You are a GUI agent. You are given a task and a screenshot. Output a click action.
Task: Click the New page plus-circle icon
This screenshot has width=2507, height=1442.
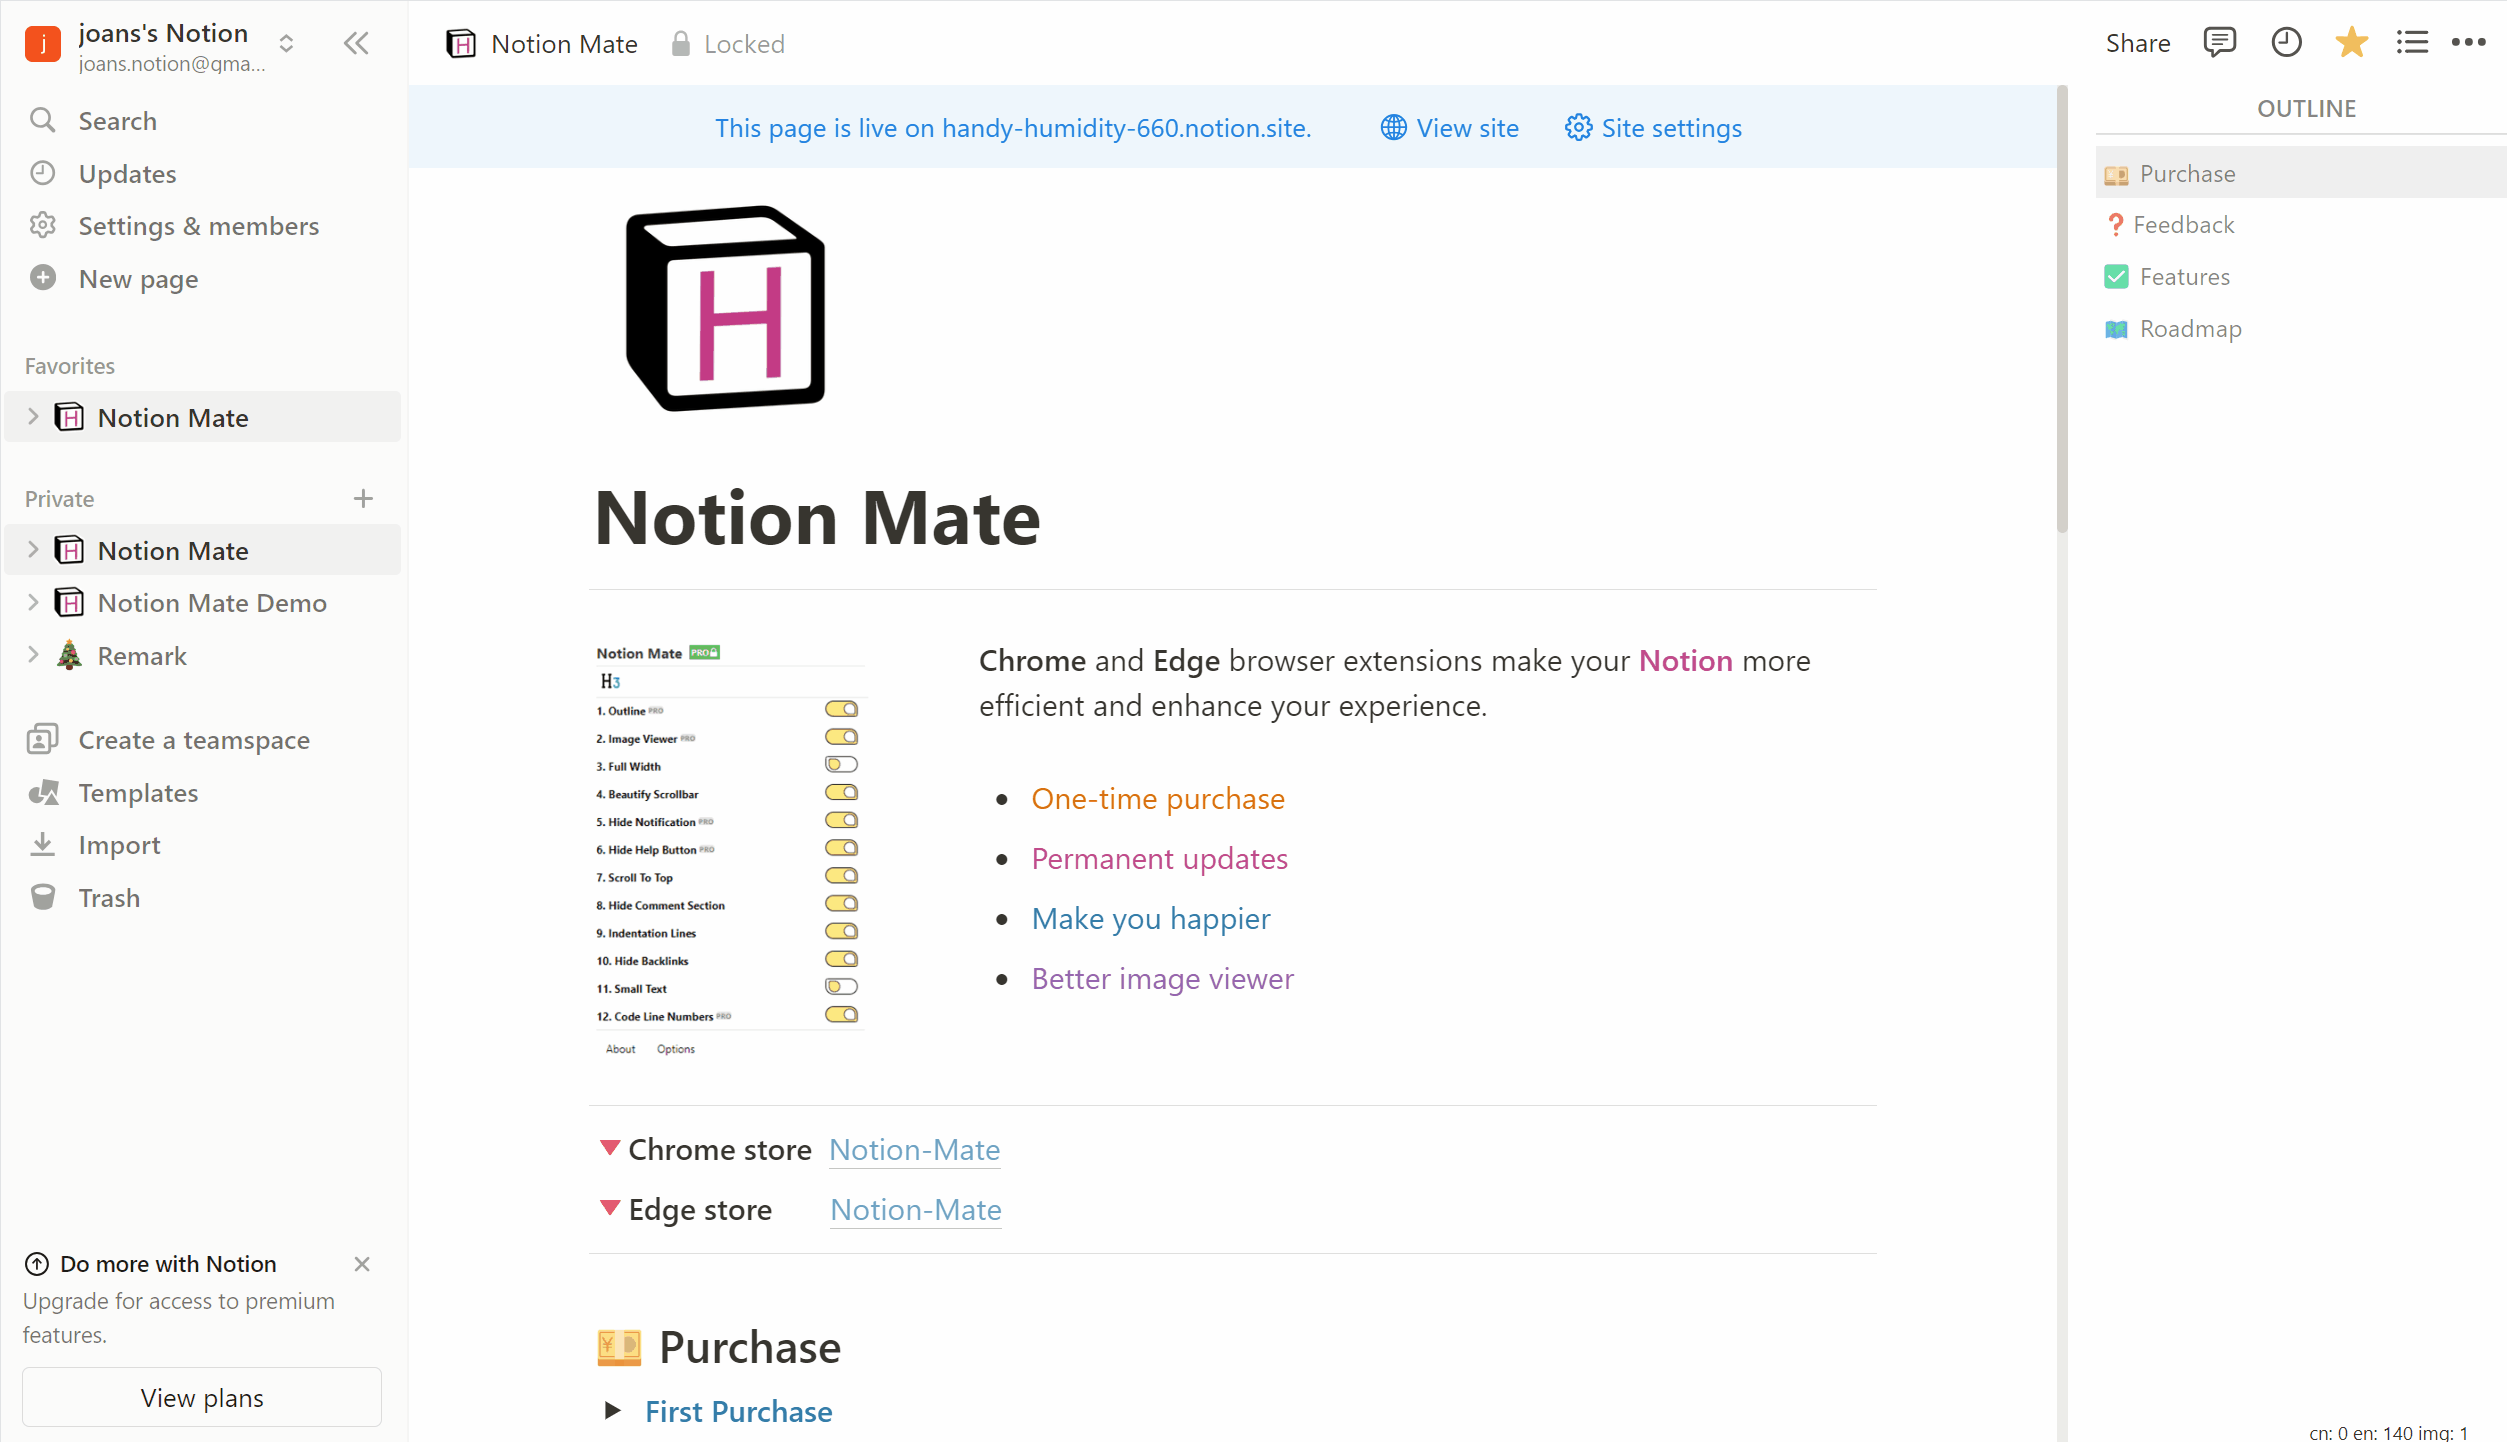point(42,277)
